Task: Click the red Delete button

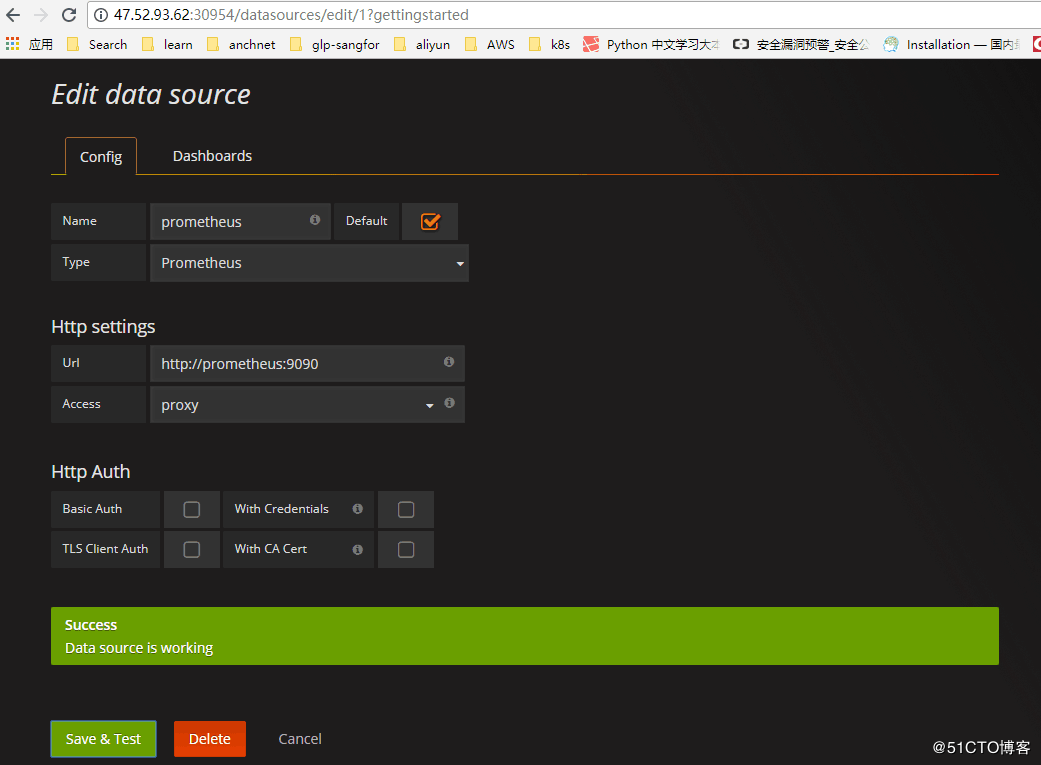Action: [x=210, y=739]
